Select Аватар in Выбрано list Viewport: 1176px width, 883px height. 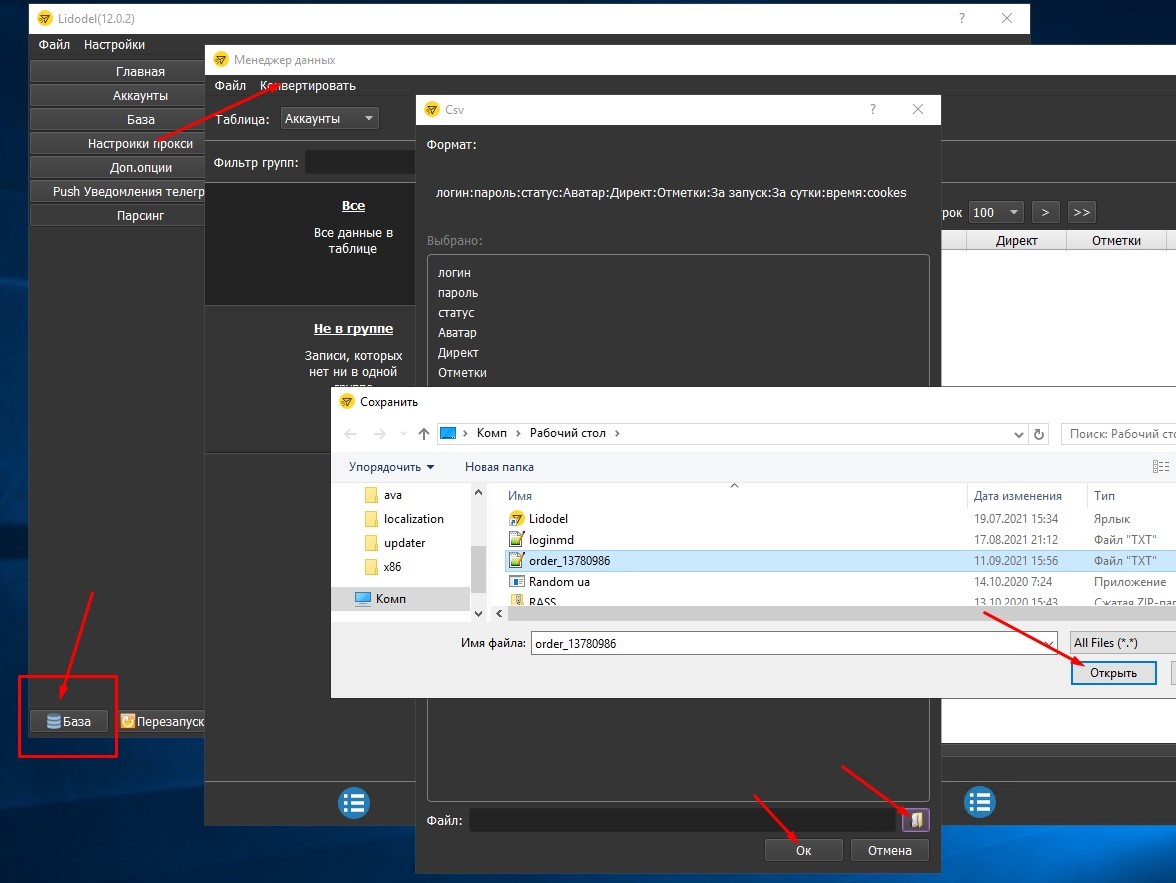tap(457, 332)
